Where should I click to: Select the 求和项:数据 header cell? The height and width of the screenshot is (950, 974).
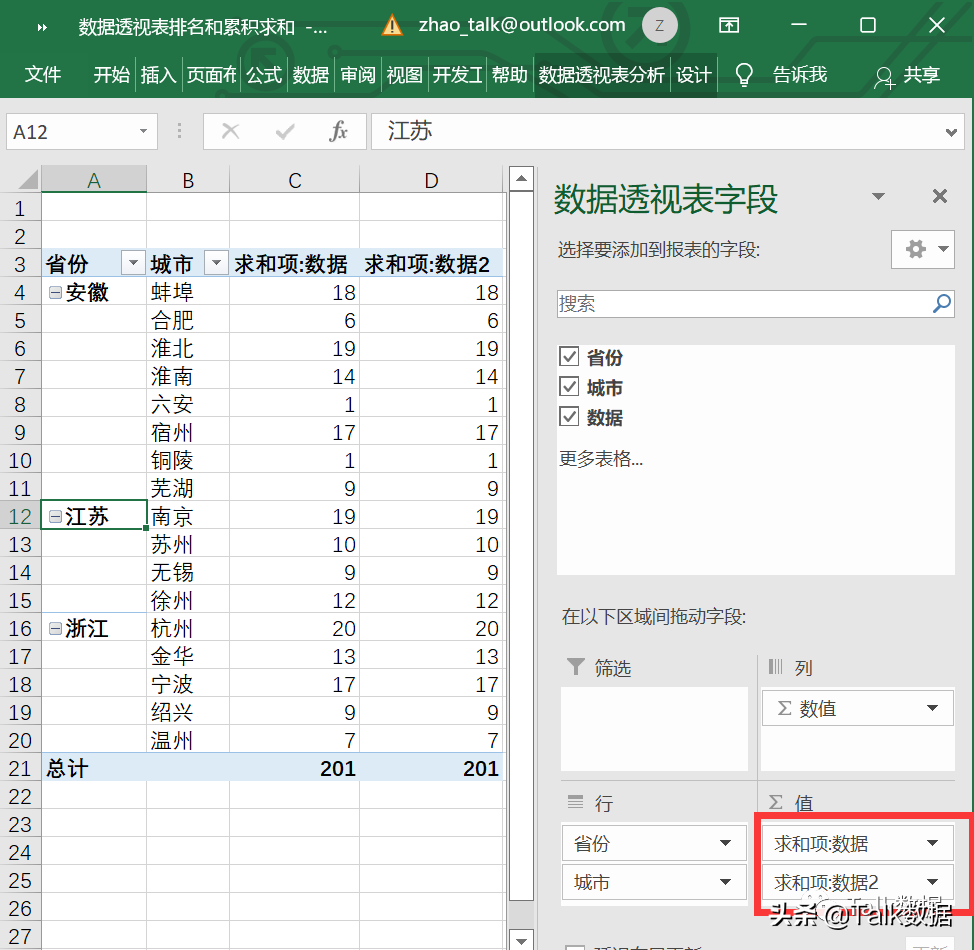tap(294, 264)
